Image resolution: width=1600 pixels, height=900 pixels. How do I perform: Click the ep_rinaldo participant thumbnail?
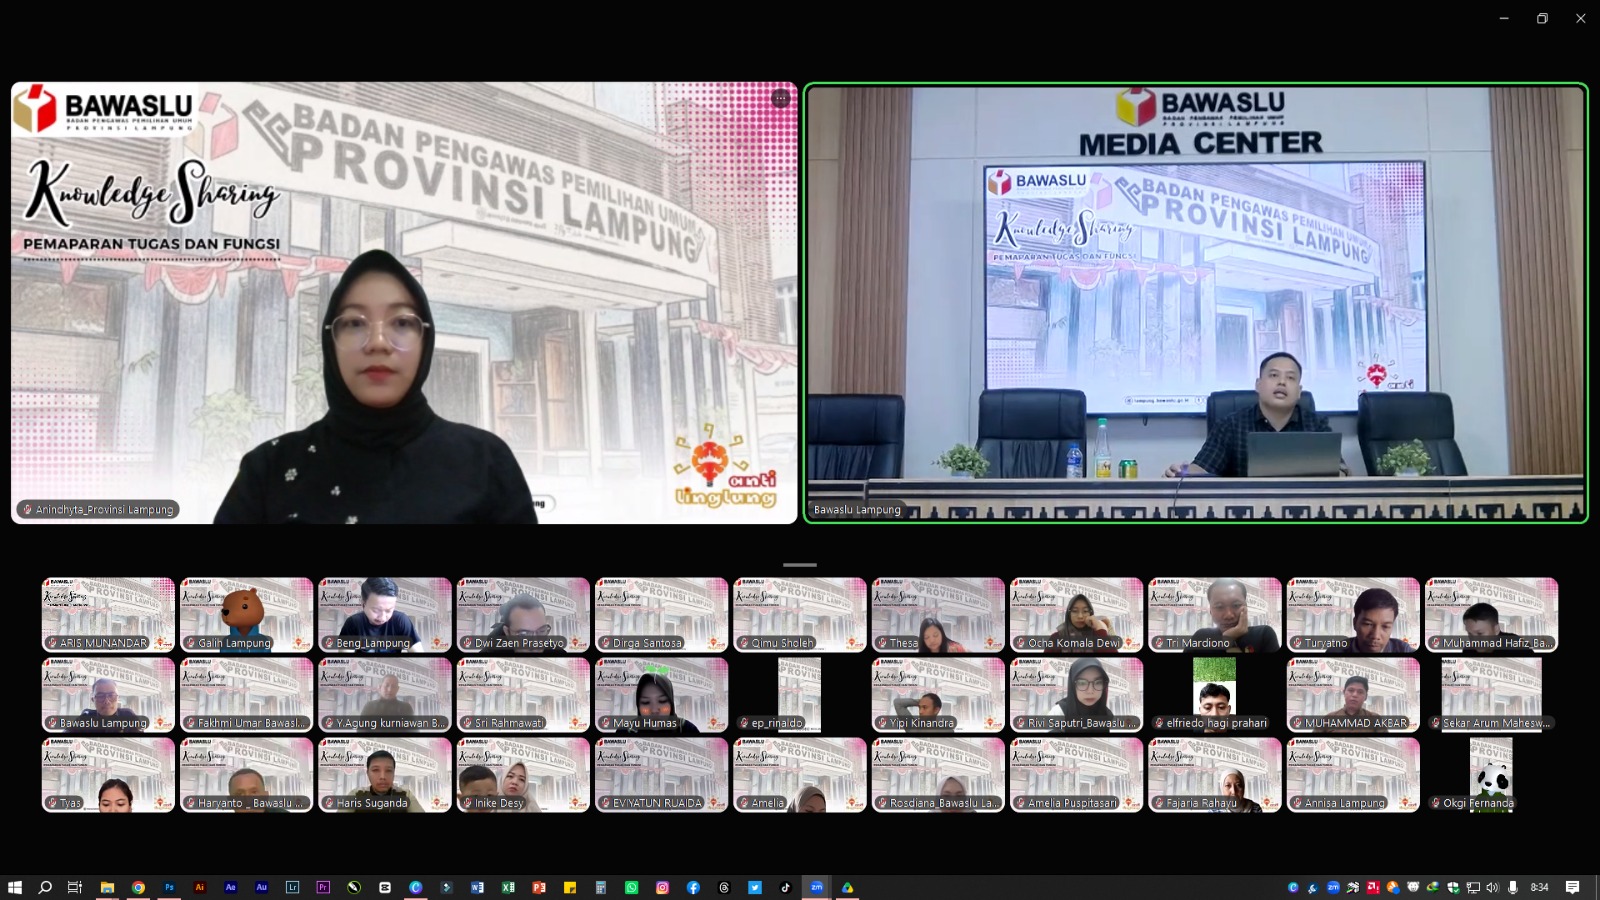click(800, 695)
